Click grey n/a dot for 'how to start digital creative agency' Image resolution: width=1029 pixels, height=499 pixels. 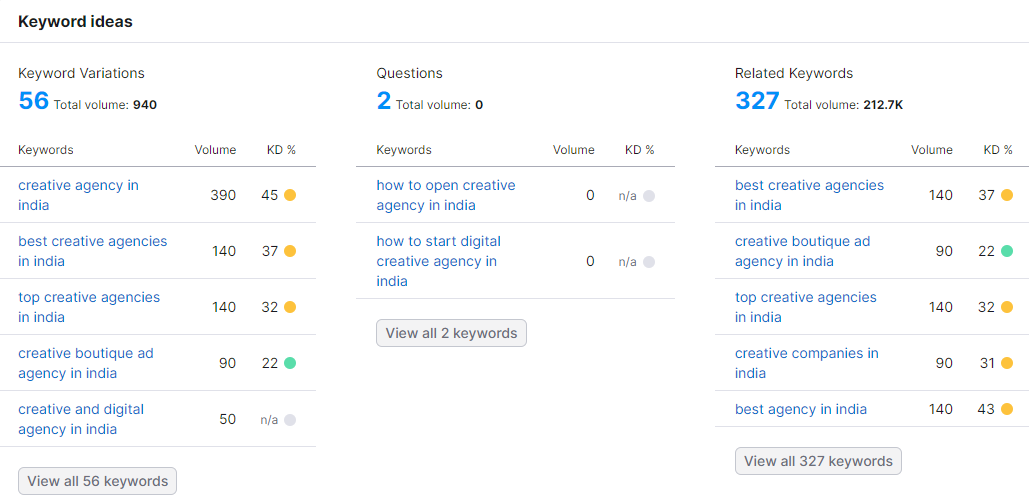[648, 262]
